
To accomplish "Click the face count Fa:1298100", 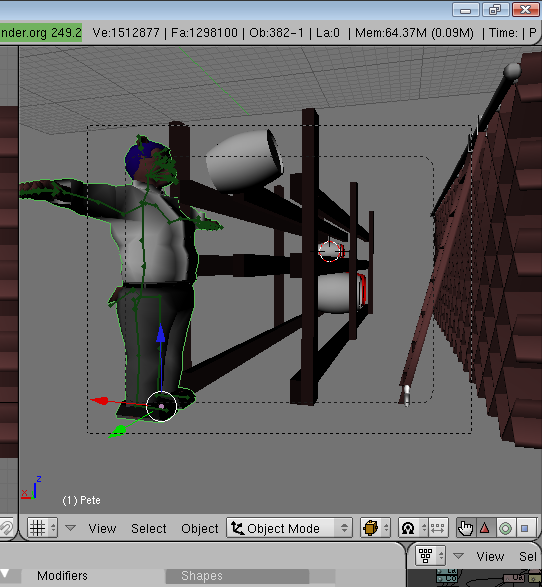I will pos(204,33).
